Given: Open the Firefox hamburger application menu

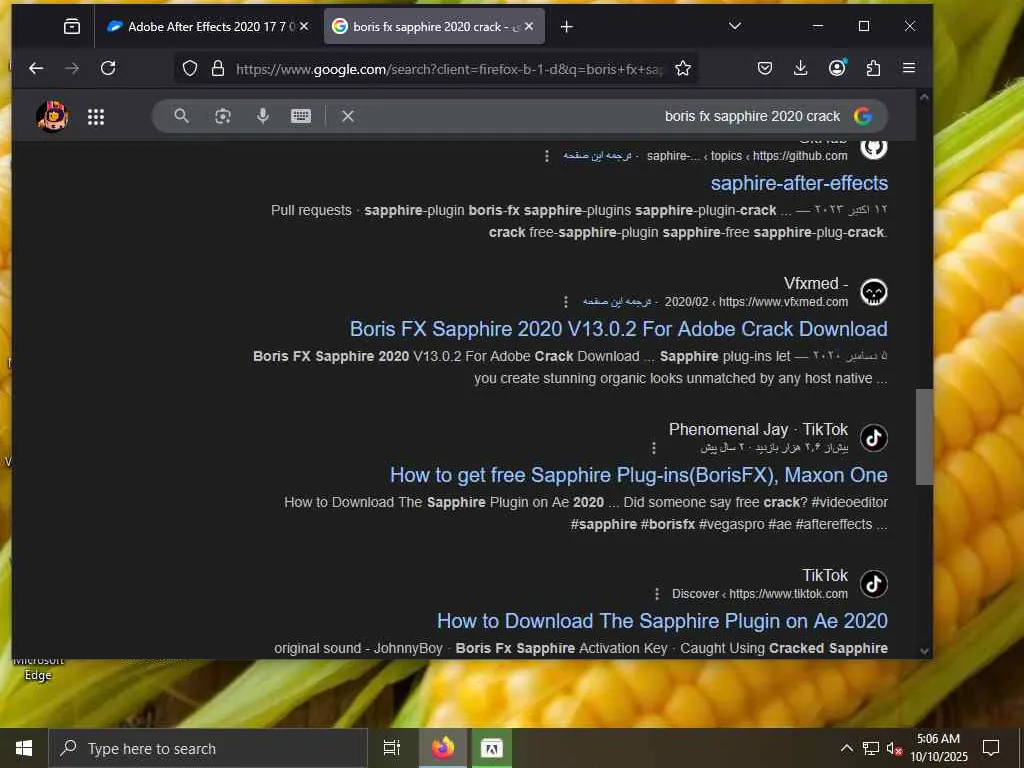Looking at the screenshot, I should [909, 68].
